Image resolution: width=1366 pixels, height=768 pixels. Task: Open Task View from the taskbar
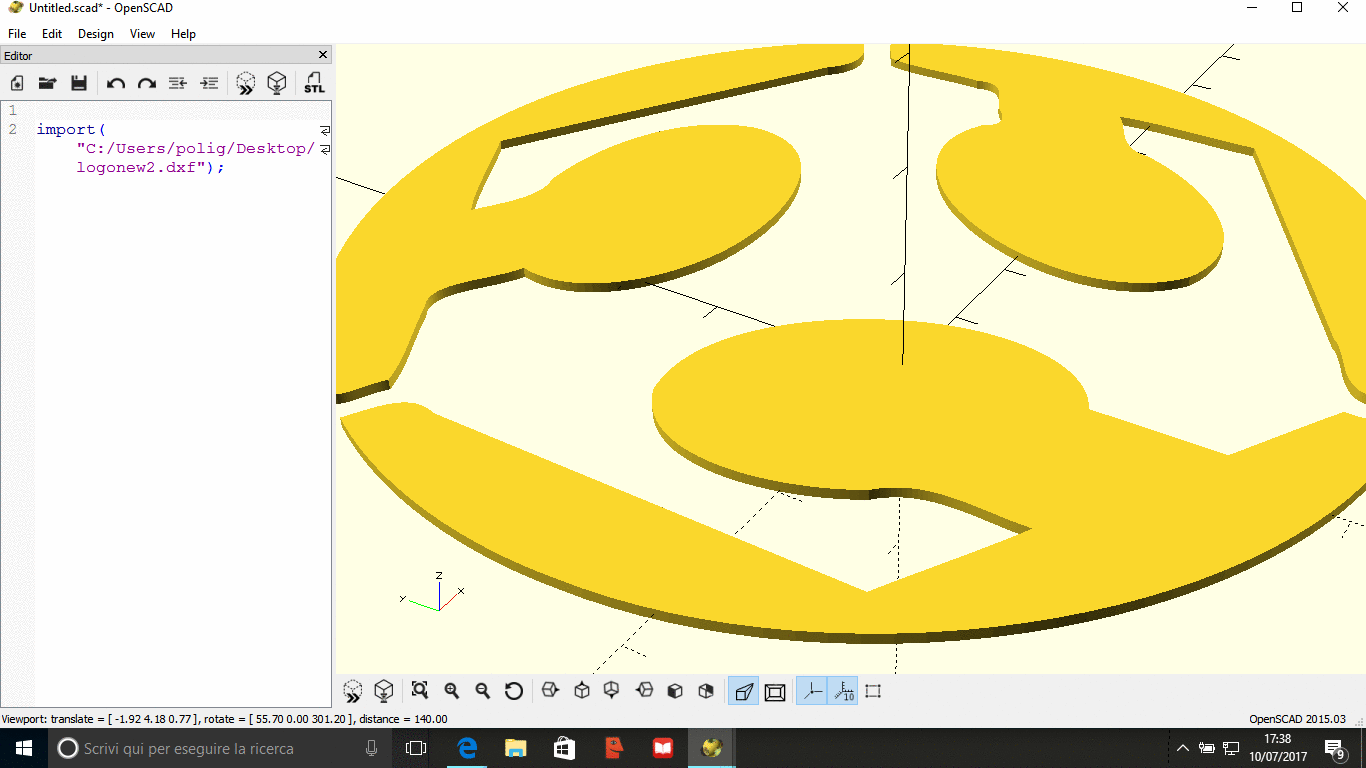click(416, 748)
